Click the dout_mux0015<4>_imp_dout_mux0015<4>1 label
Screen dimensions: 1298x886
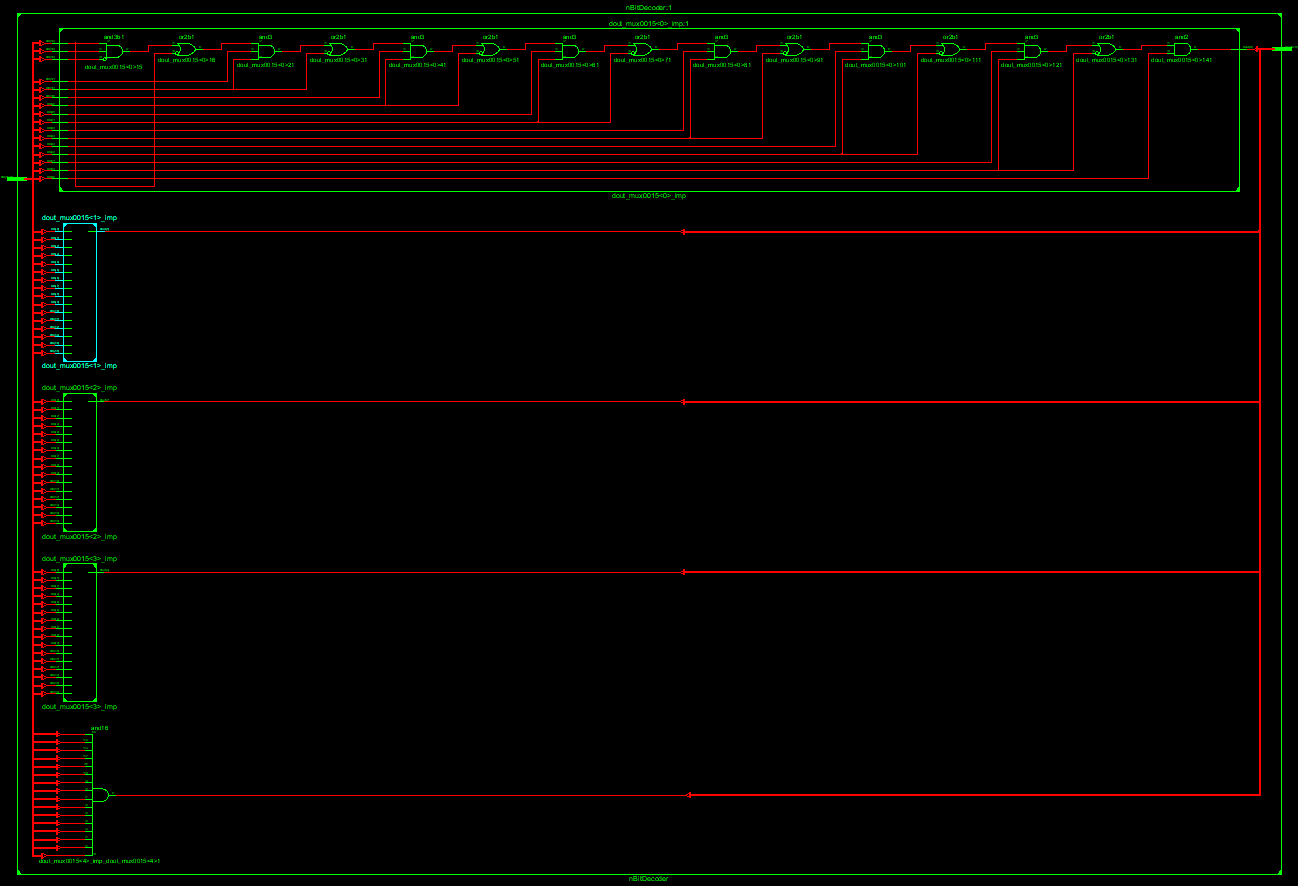pyautogui.click(x=99, y=861)
